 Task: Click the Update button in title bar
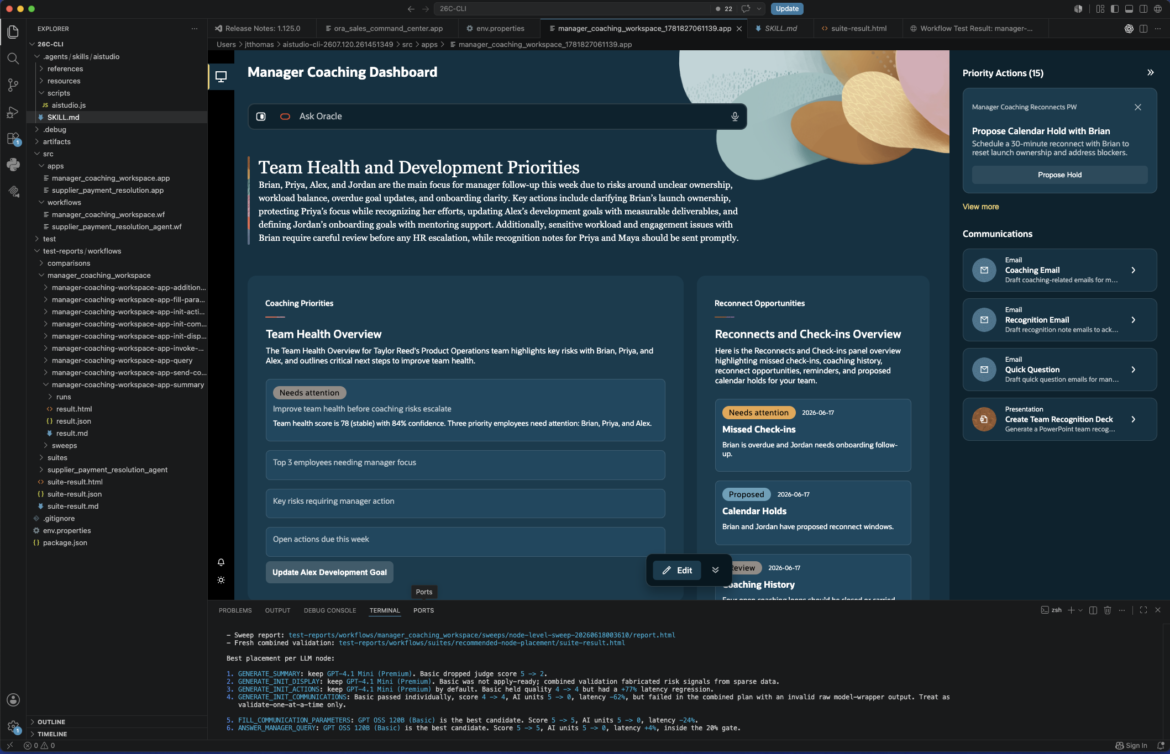tap(786, 9)
